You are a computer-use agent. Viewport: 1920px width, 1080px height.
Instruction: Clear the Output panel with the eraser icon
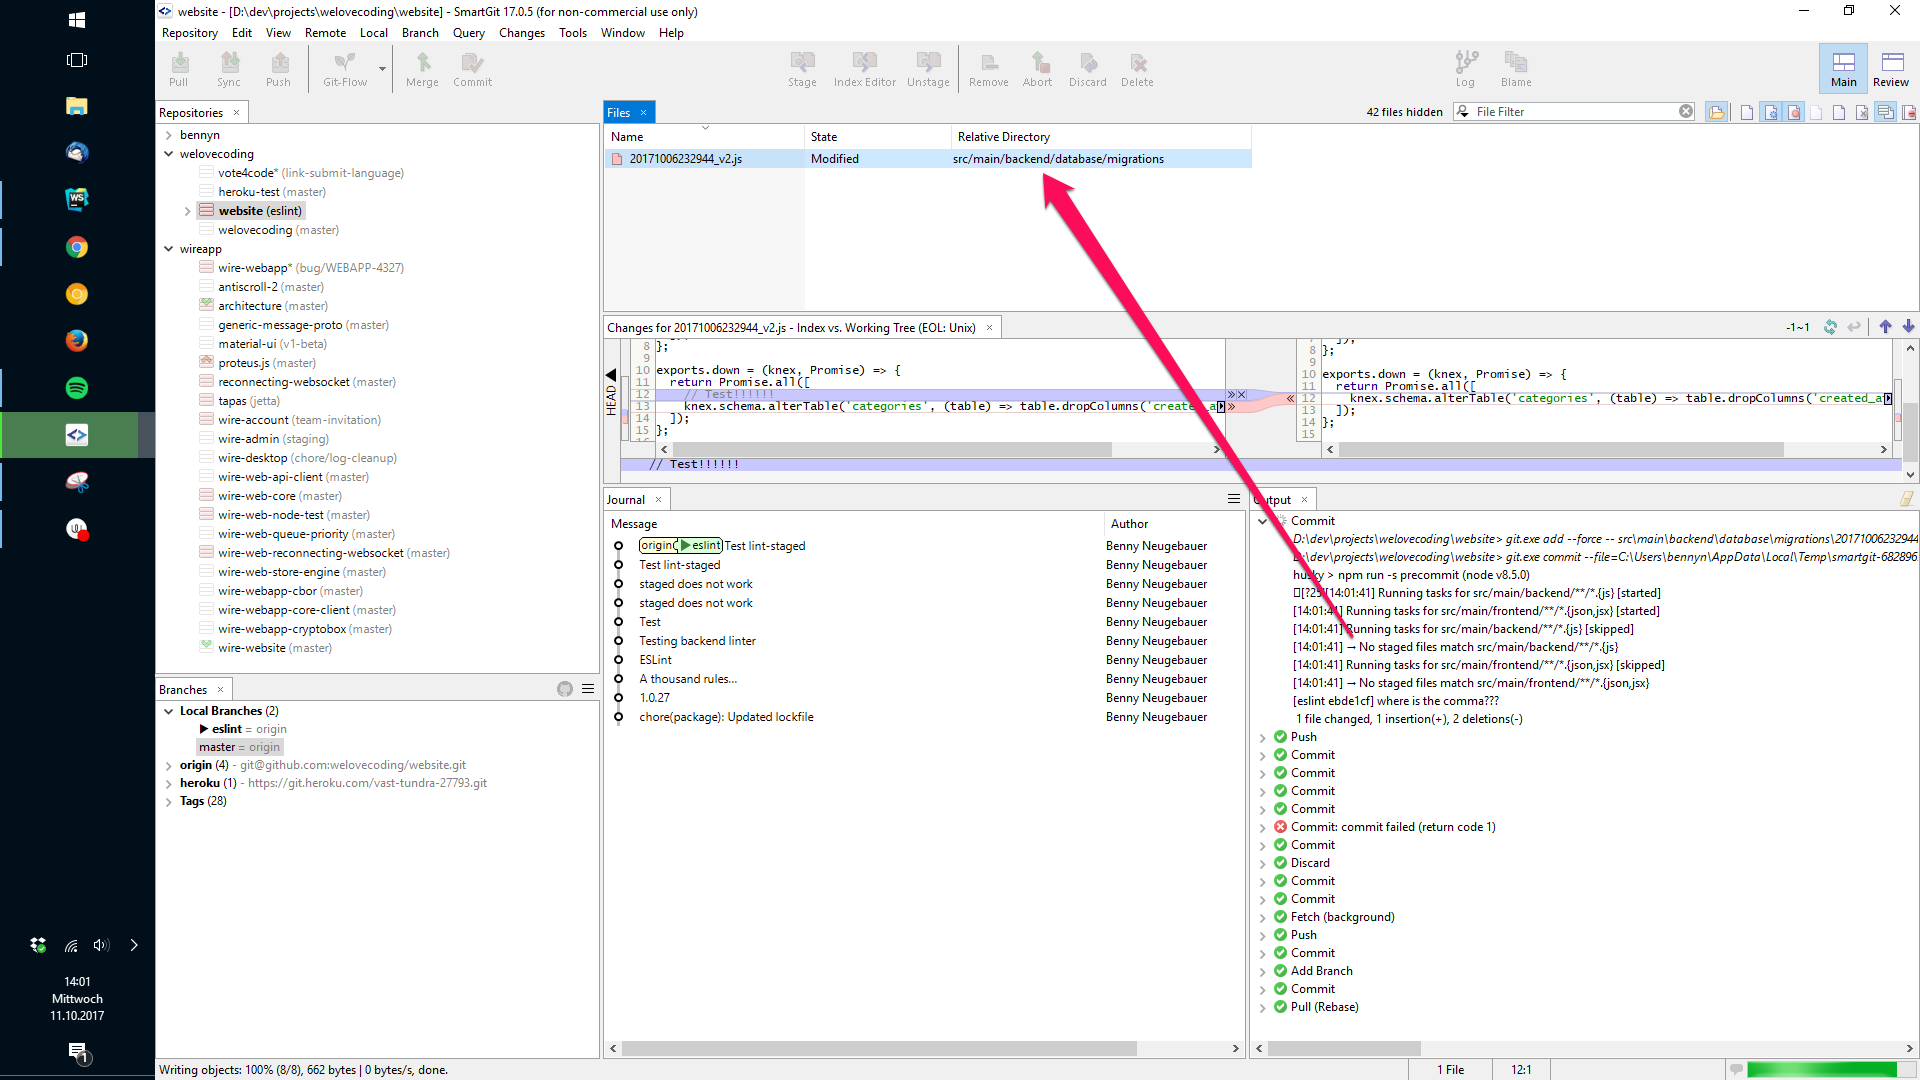click(x=1906, y=499)
